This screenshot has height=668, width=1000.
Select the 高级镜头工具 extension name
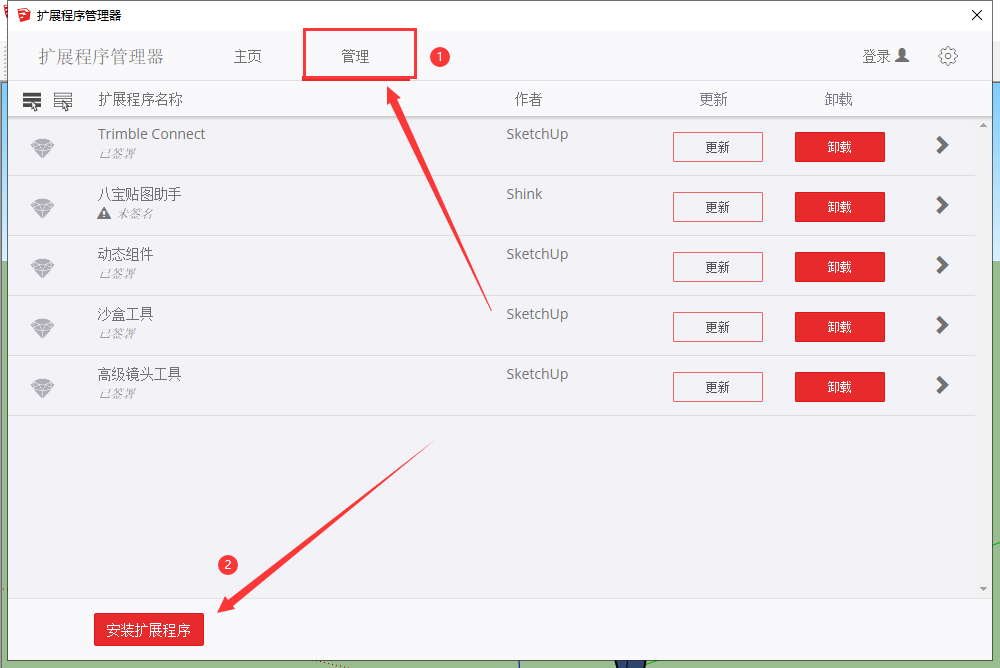coord(140,374)
